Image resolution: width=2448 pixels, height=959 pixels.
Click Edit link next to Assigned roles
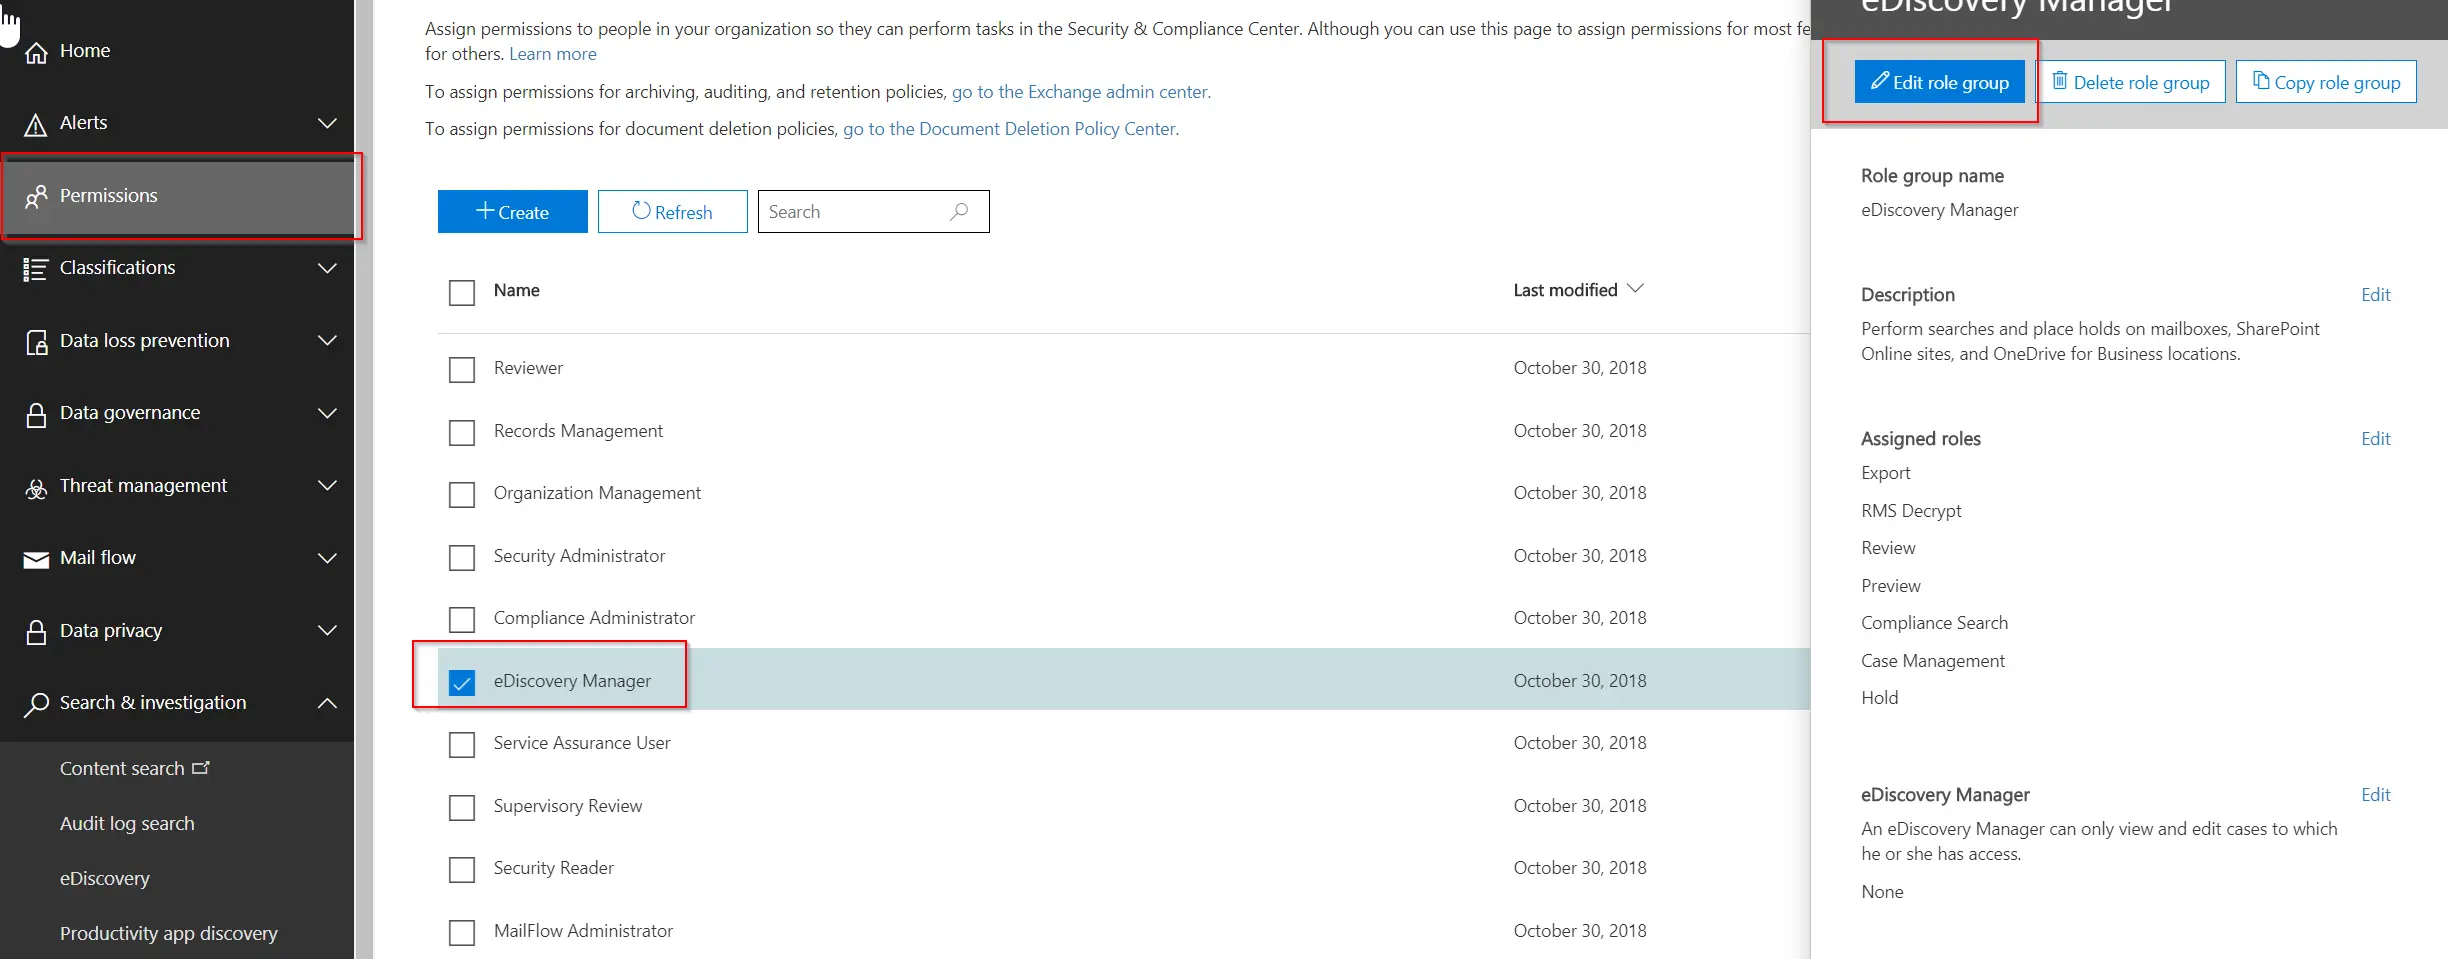pos(2375,439)
